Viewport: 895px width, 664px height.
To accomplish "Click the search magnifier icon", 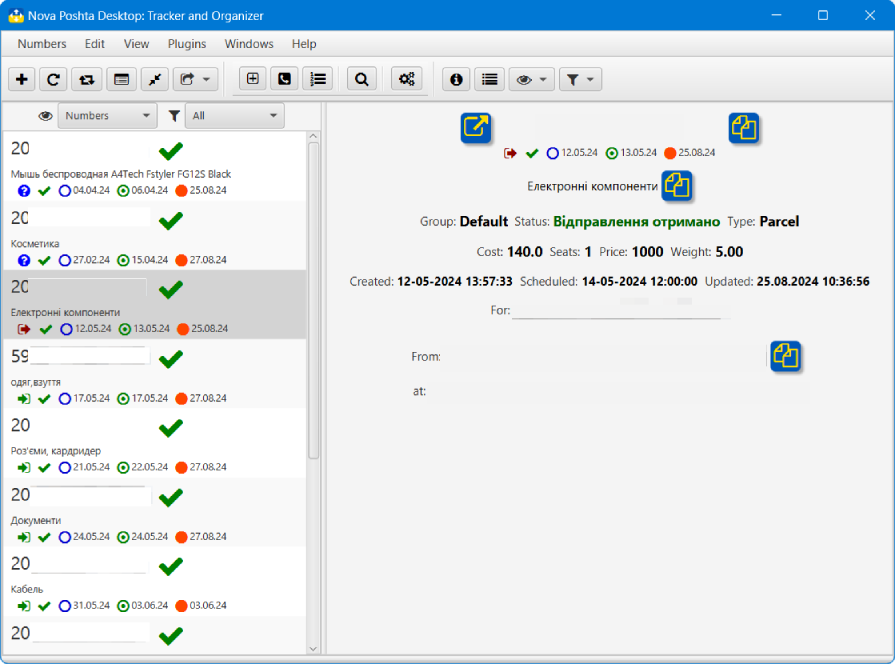I will (x=362, y=79).
